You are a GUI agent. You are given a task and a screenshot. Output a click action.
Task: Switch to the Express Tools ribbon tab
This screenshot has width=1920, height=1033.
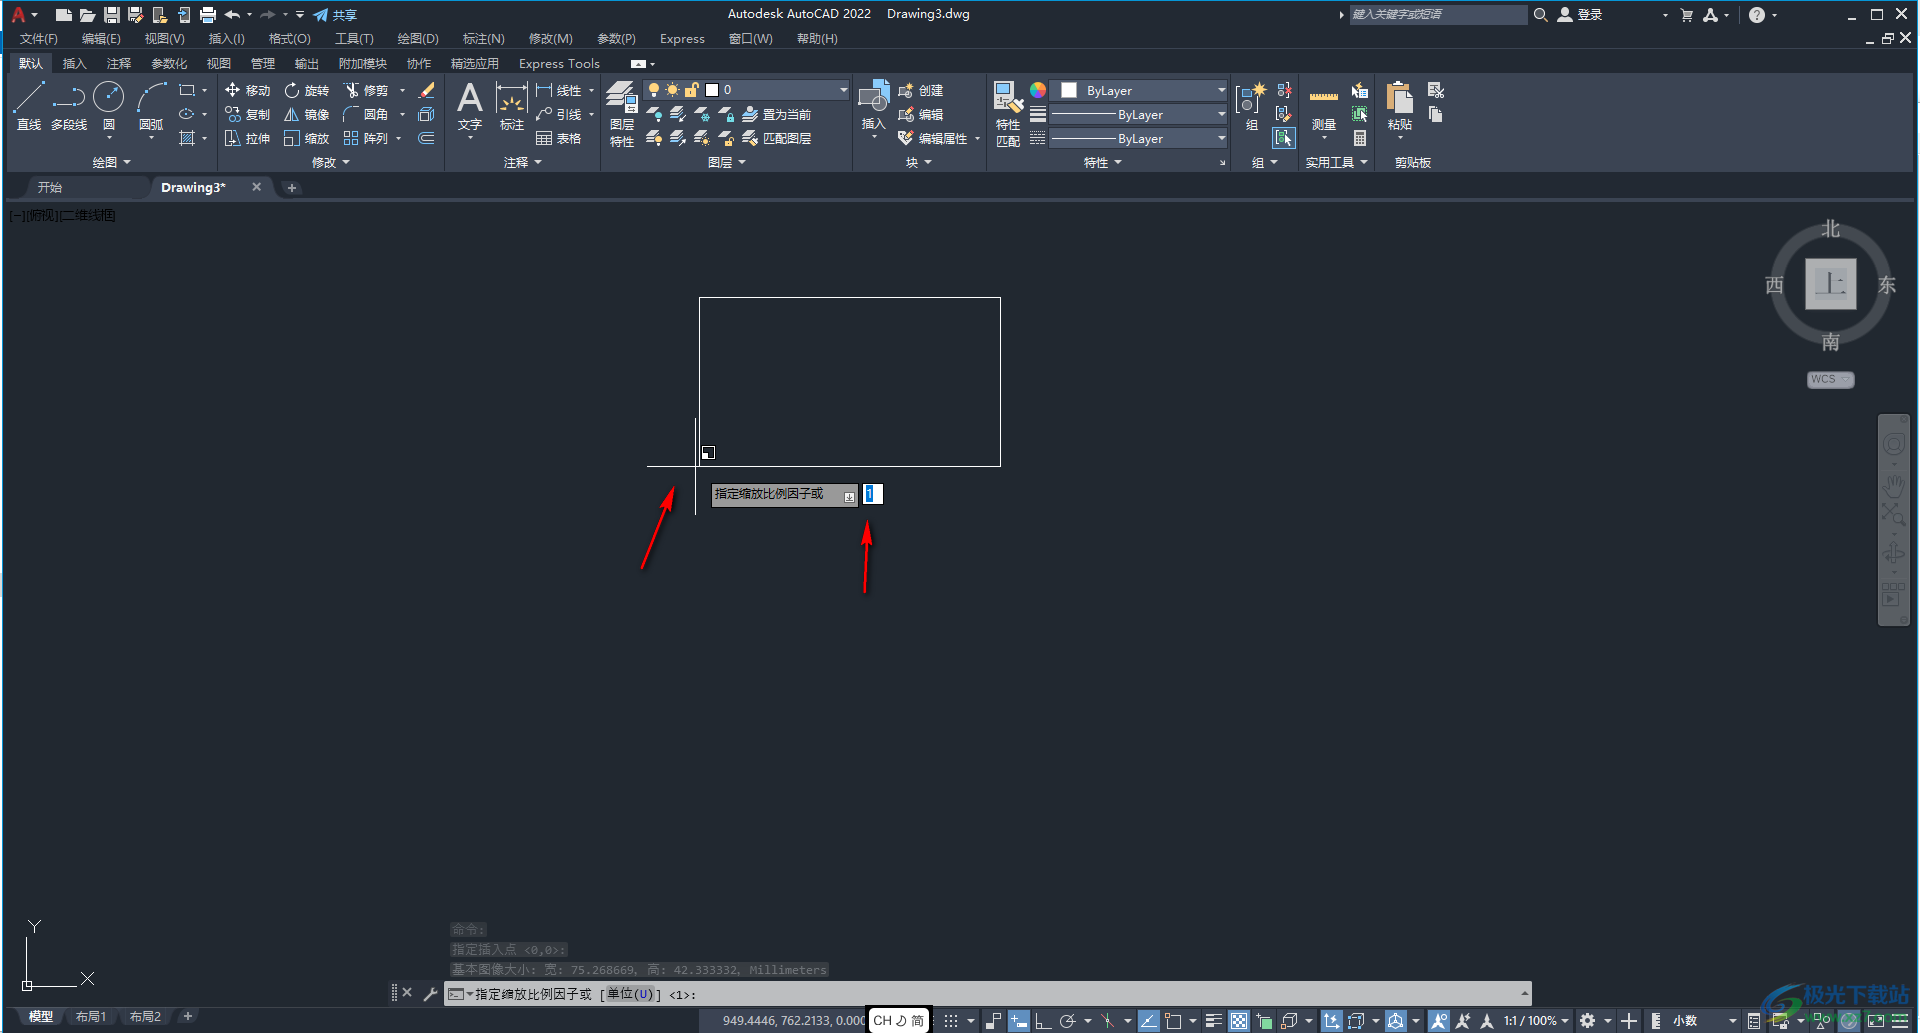[559, 63]
